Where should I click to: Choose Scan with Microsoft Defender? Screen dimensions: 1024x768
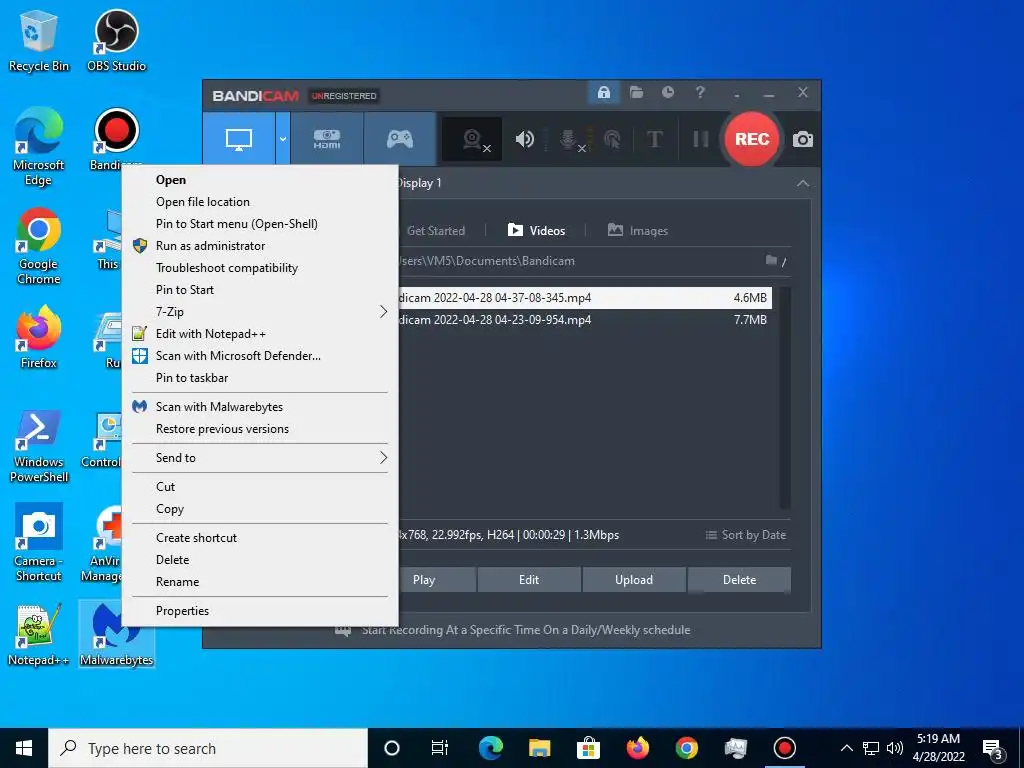point(260,356)
